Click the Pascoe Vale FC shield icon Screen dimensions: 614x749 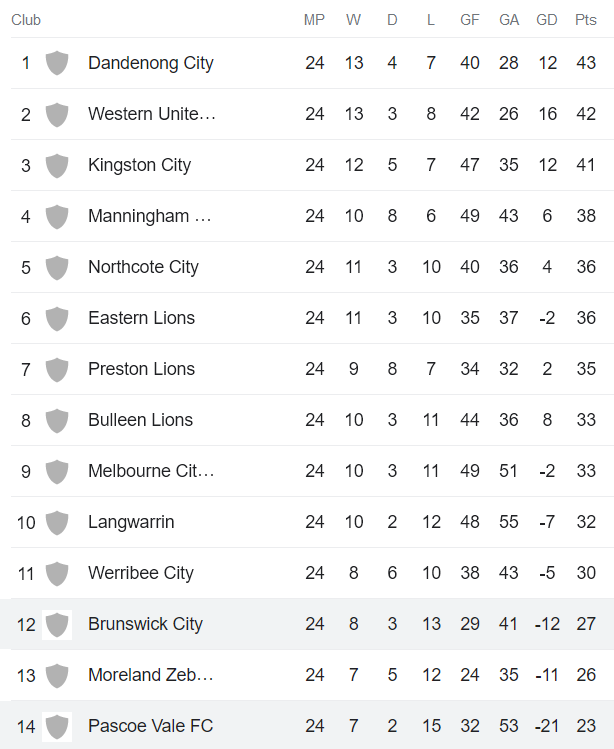57,726
